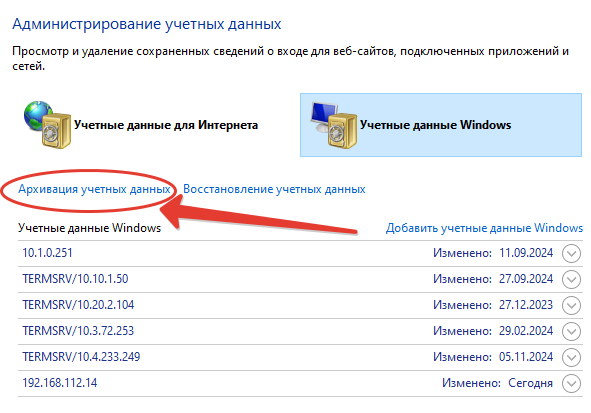Image resolution: width=591 pixels, height=413 pixels.
Task: Select Учетные данные Windows tab
Action: pyautogui.click(x=441, y=125)
